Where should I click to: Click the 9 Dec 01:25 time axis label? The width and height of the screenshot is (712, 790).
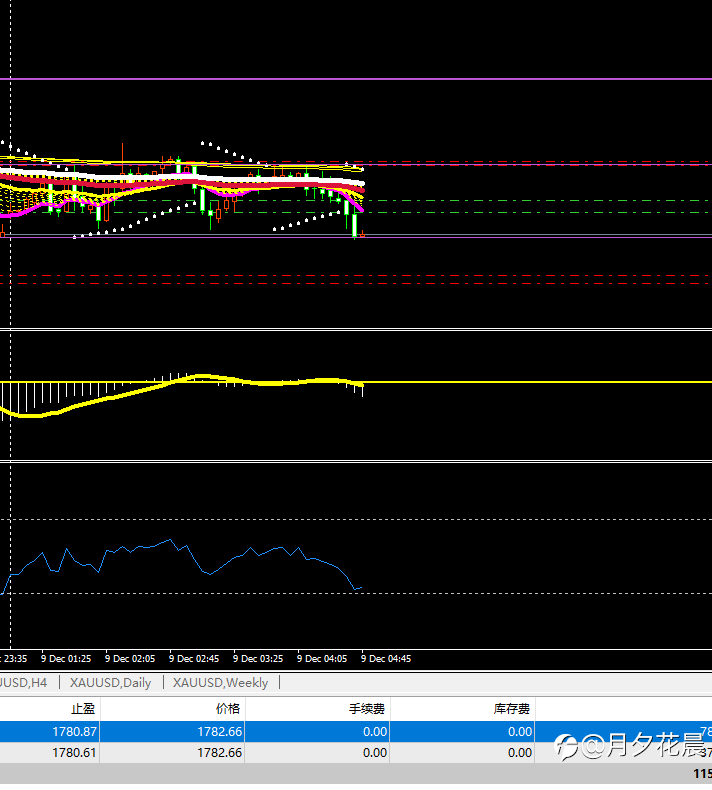click(x=67, y=659)
